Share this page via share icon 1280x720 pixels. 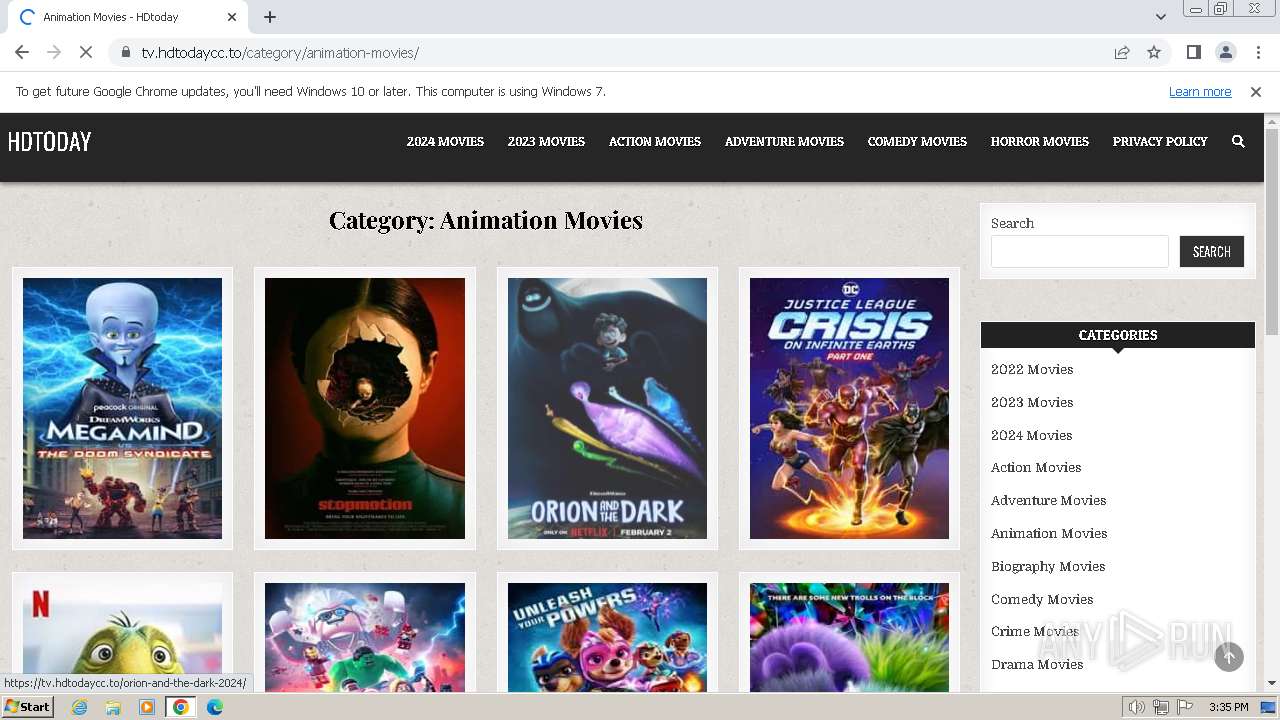coord(1122,52)
